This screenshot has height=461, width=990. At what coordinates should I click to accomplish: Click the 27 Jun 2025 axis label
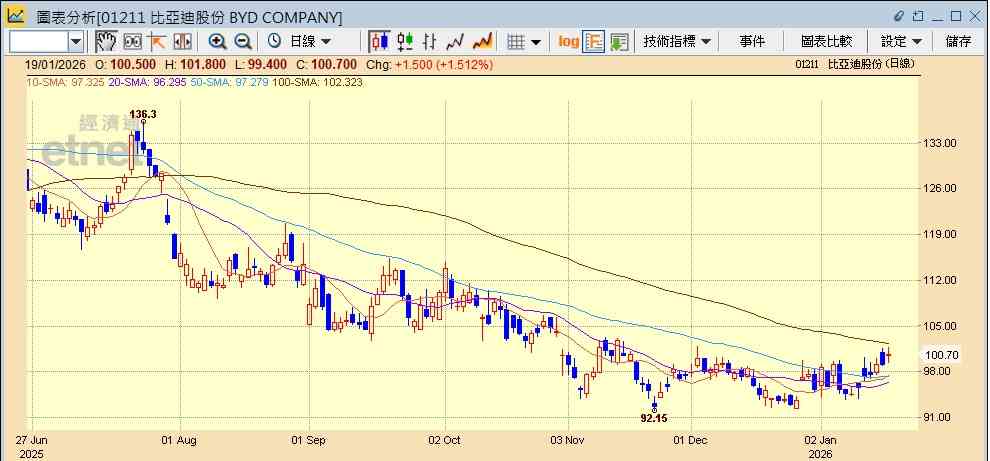point(32,446)
